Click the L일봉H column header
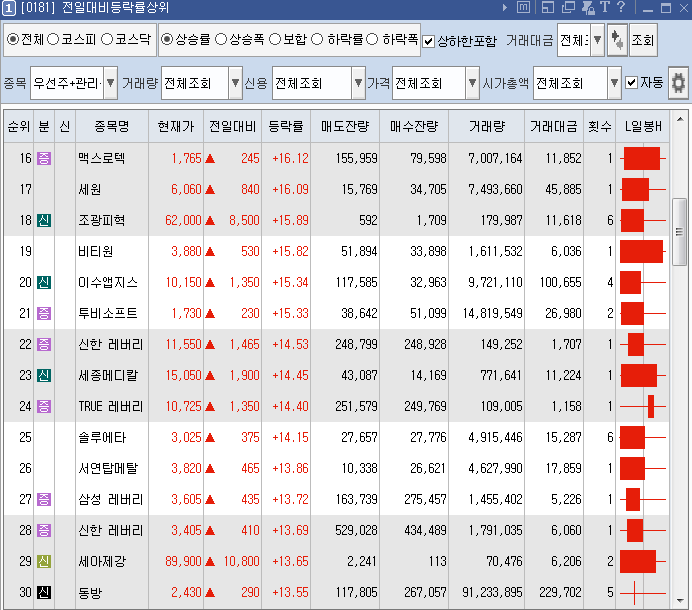This screenshot has height=610, width=692. pyautogui.click(x=643, y=127)
